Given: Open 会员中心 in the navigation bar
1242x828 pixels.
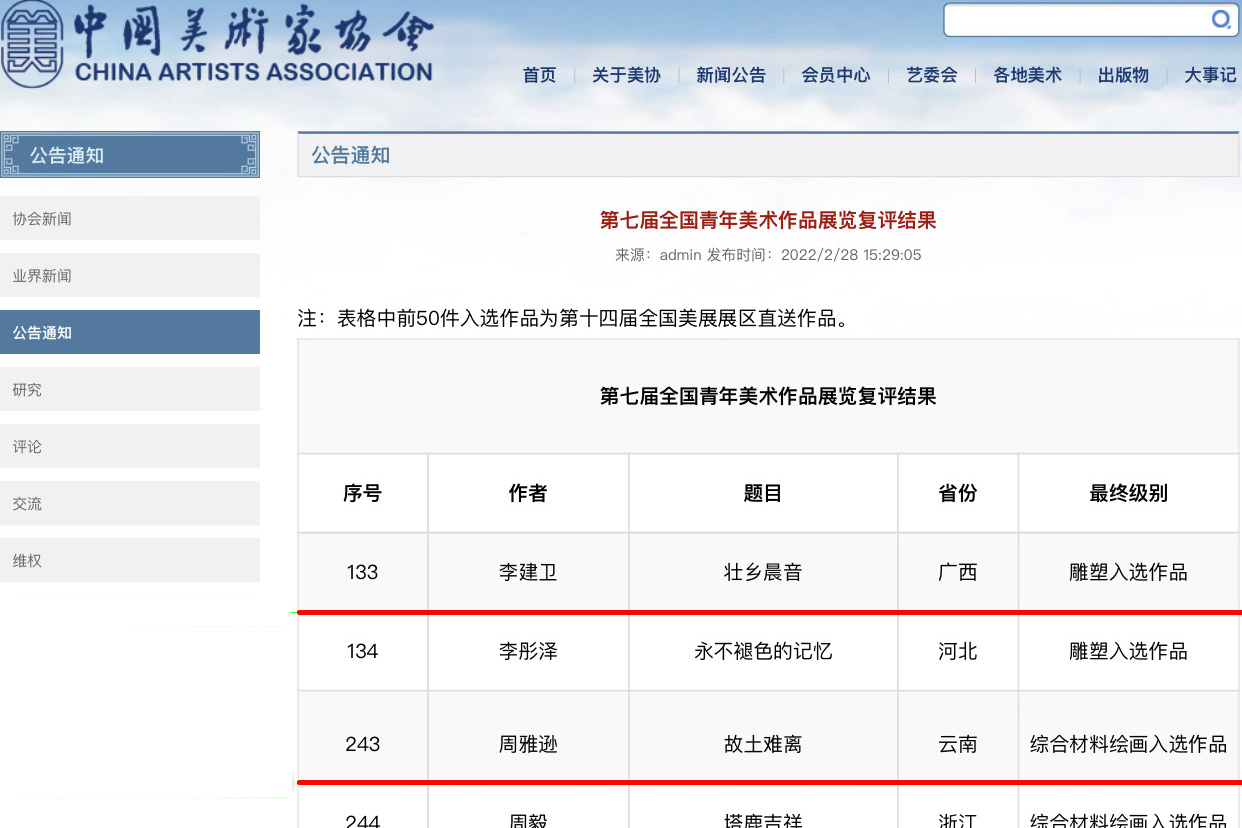Looking at the screenshot, I should point(836,75).
